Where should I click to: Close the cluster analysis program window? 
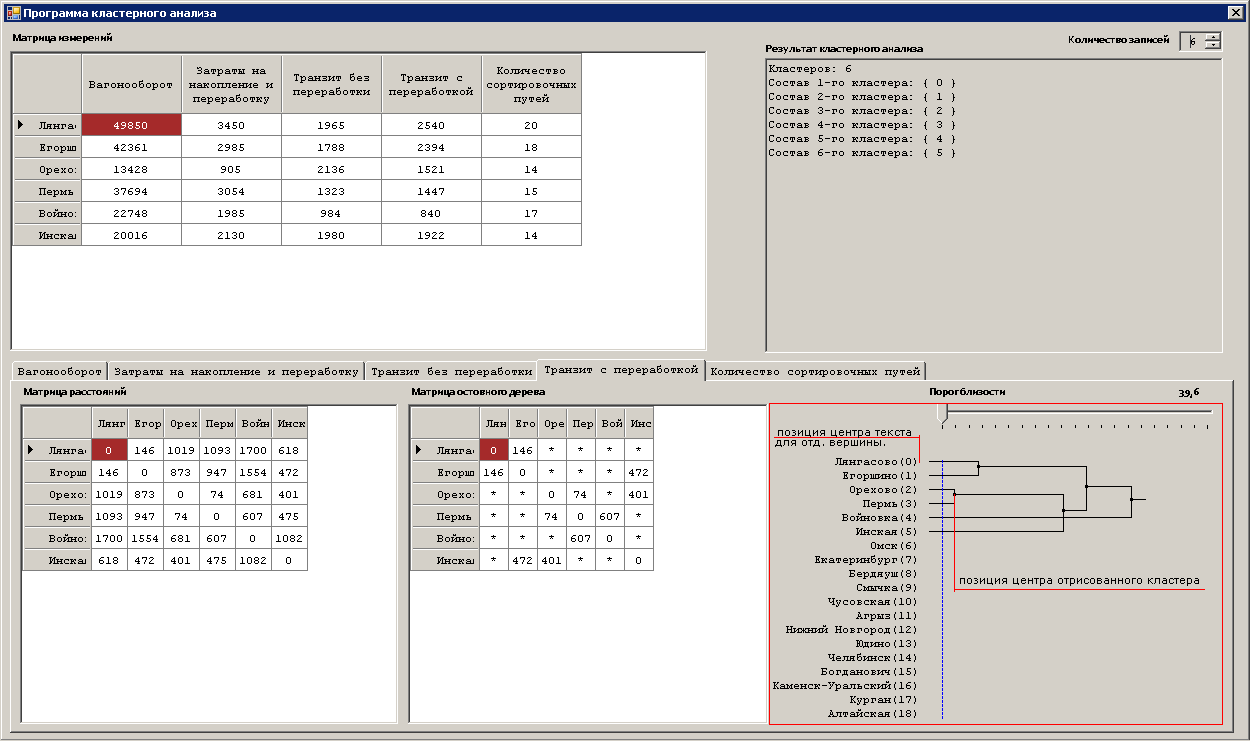(x=1234, y=13)
